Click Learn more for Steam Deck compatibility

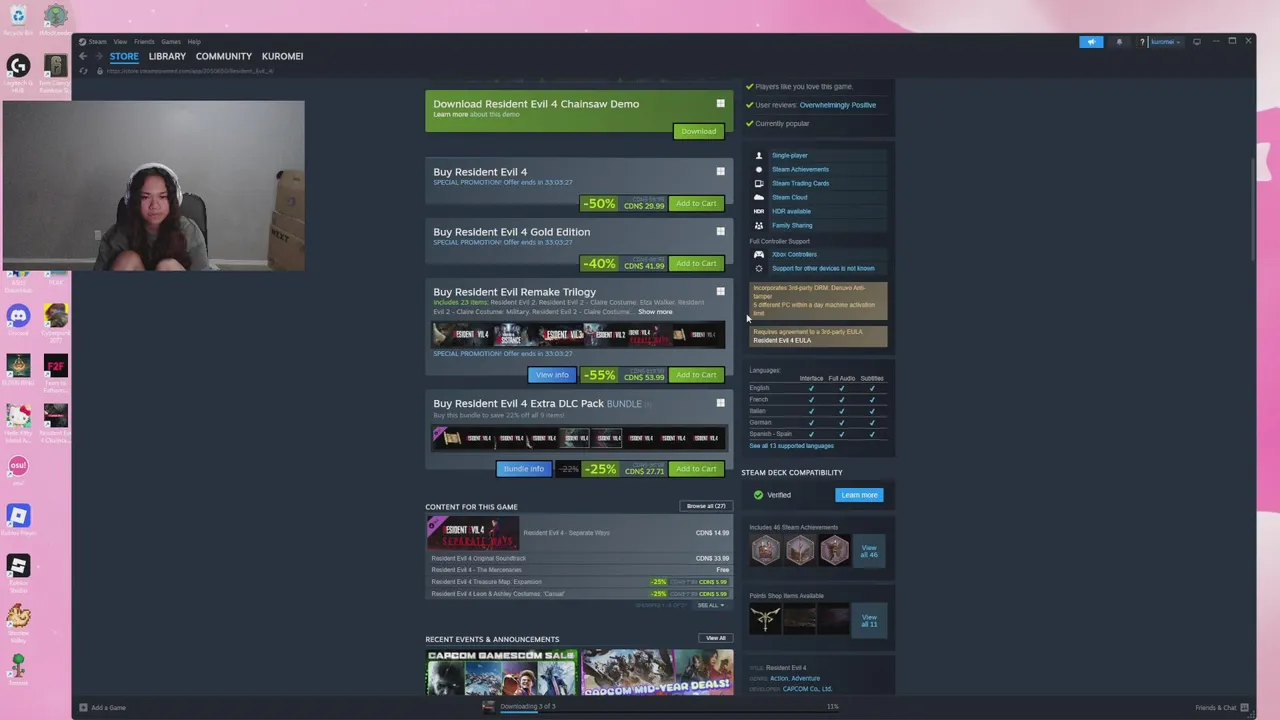click(x=859, y=495)
